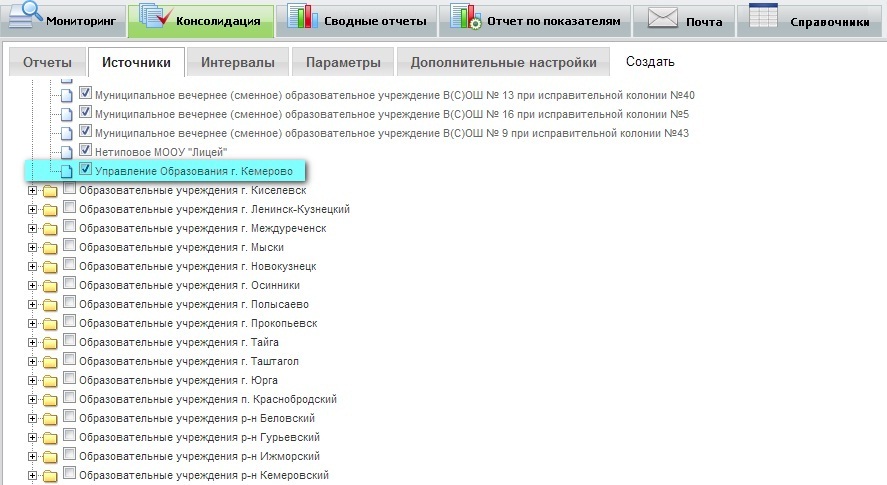Expand the г. Юрга tree node
The height and width of the screenshot is (485, 887).
pos(32,381)
